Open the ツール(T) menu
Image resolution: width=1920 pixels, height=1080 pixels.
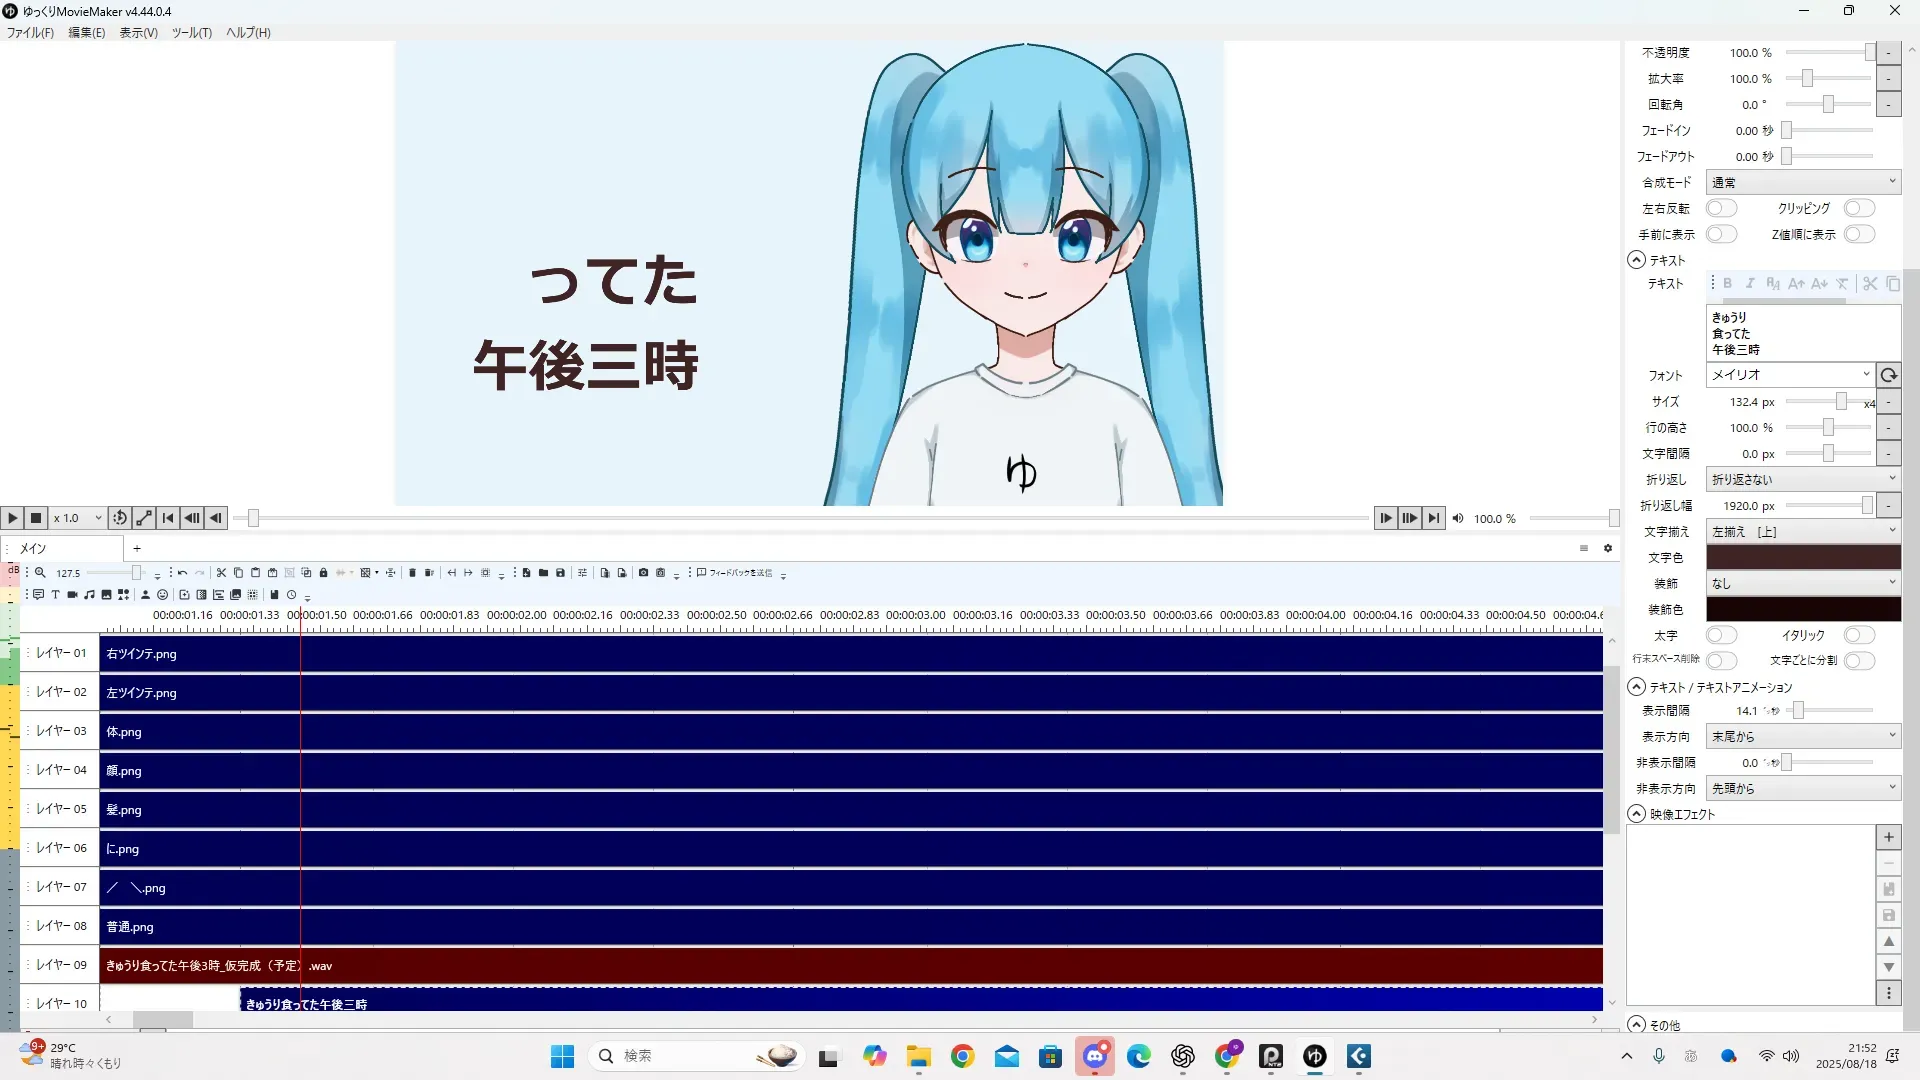click(191, 32)
